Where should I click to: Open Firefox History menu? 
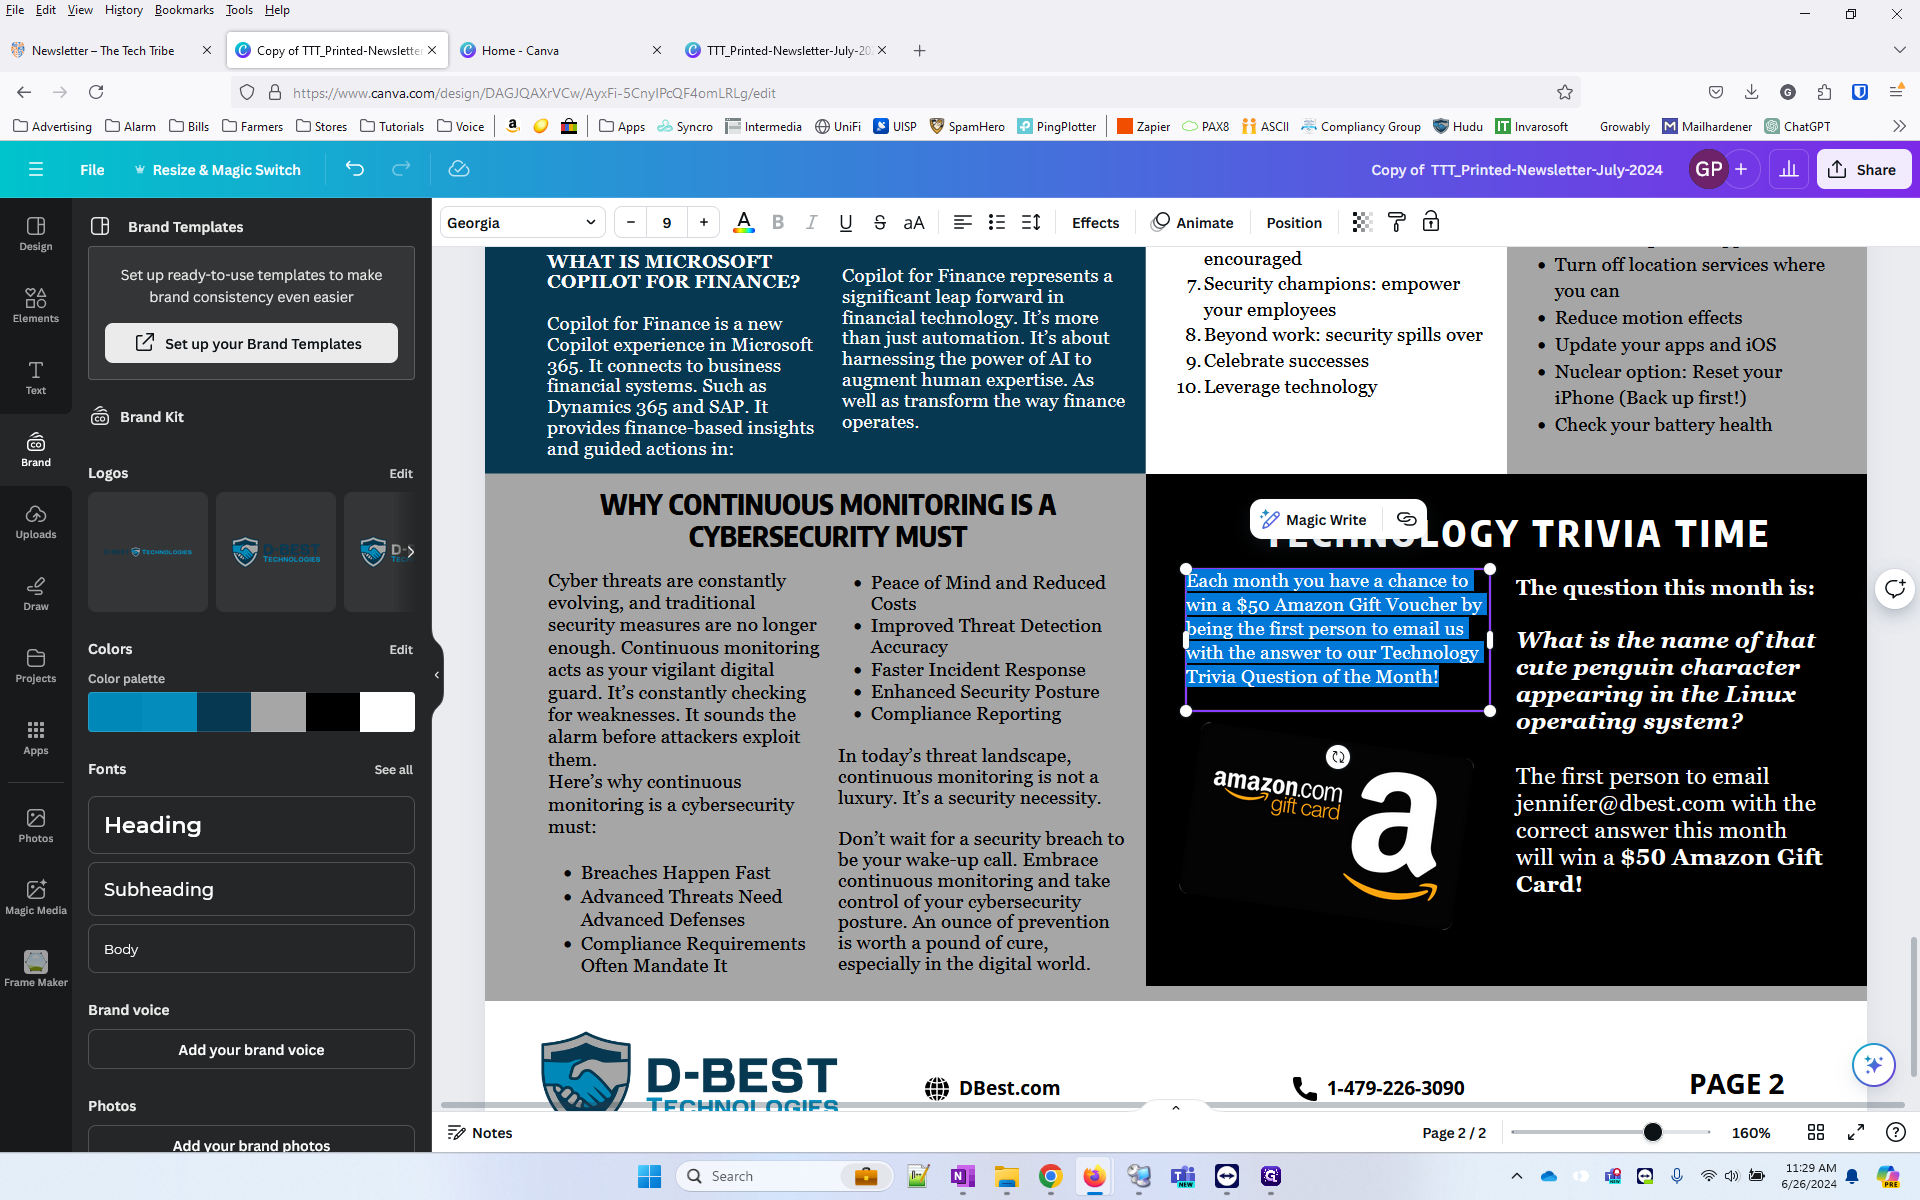[124, 10]
